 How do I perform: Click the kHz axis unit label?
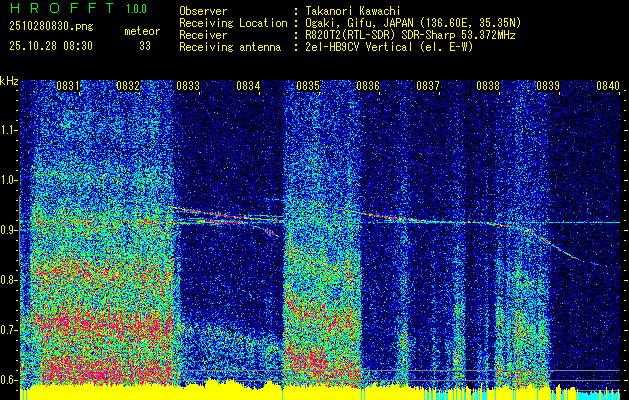pos(10,80)
